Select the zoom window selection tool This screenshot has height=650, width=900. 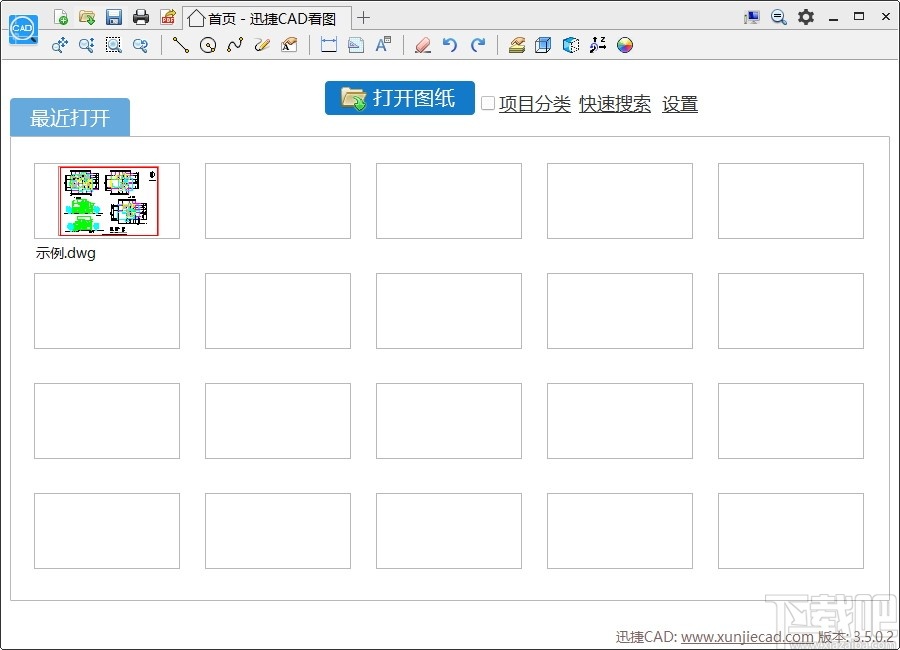point(114,45)
